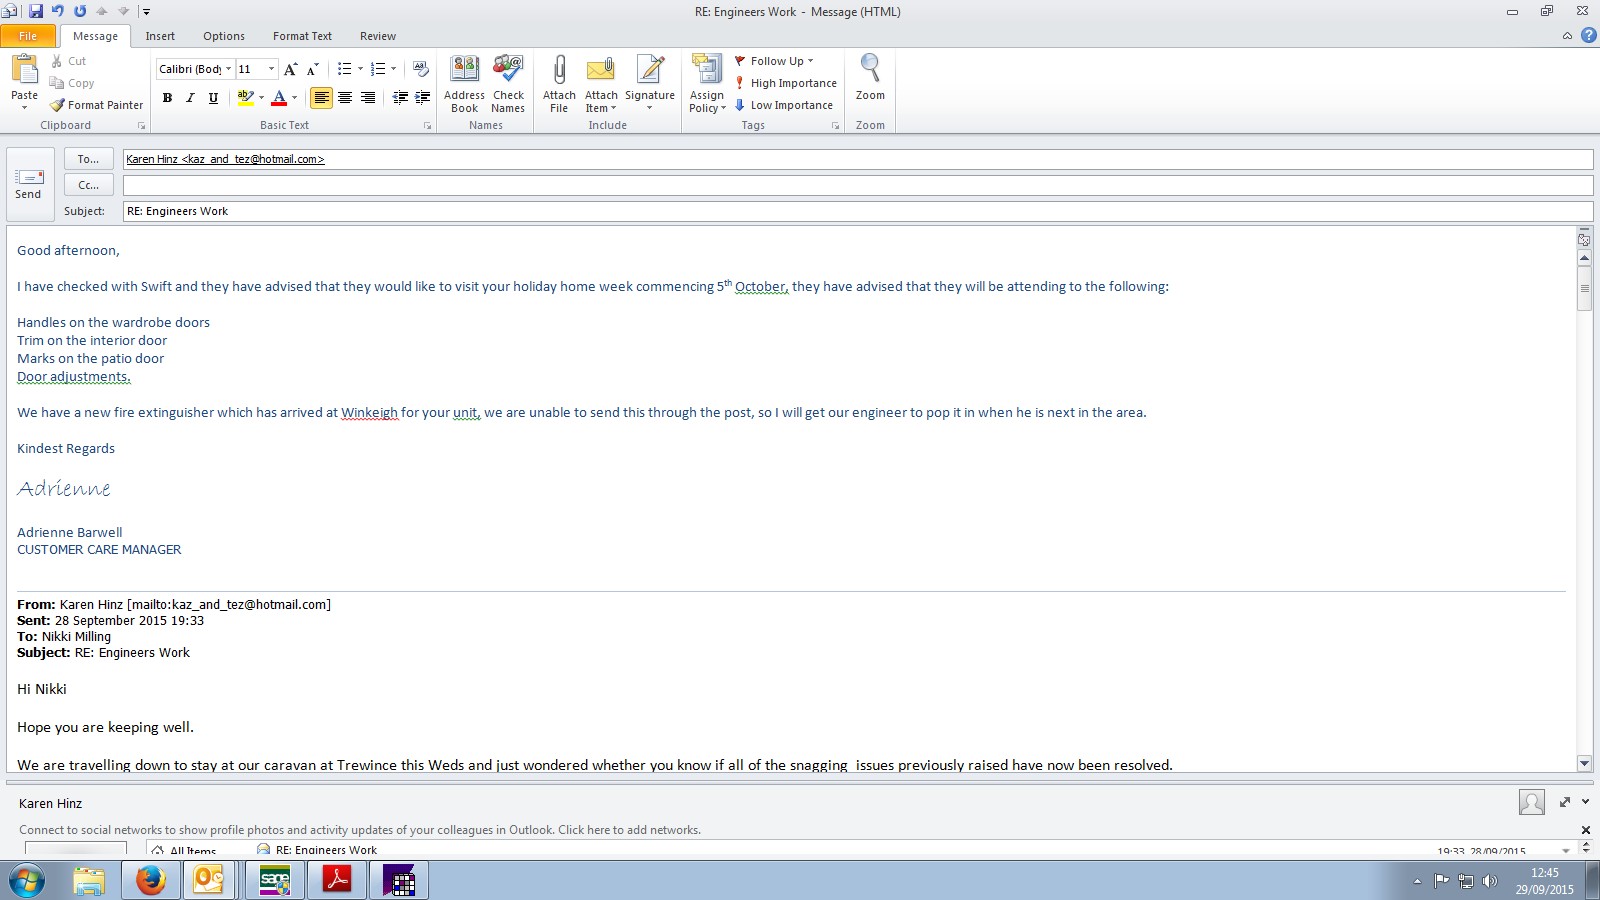Image resolution: width=1600 pixels, height=900 pixels.
Task: Select the Format Painter tool
Action: (x=97, y=105)
